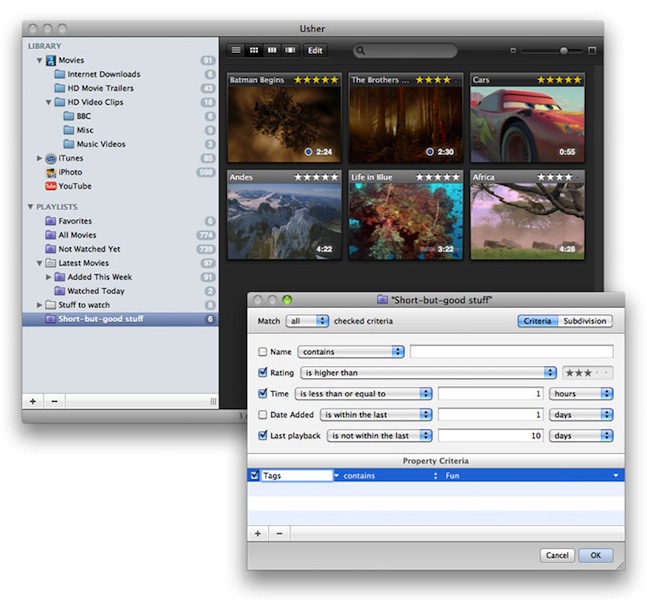Viewport: 647px width, 600px height.
Task: Collapse the HD Video Clips folder
Action: pyautogui.click(x=48, y=102)
